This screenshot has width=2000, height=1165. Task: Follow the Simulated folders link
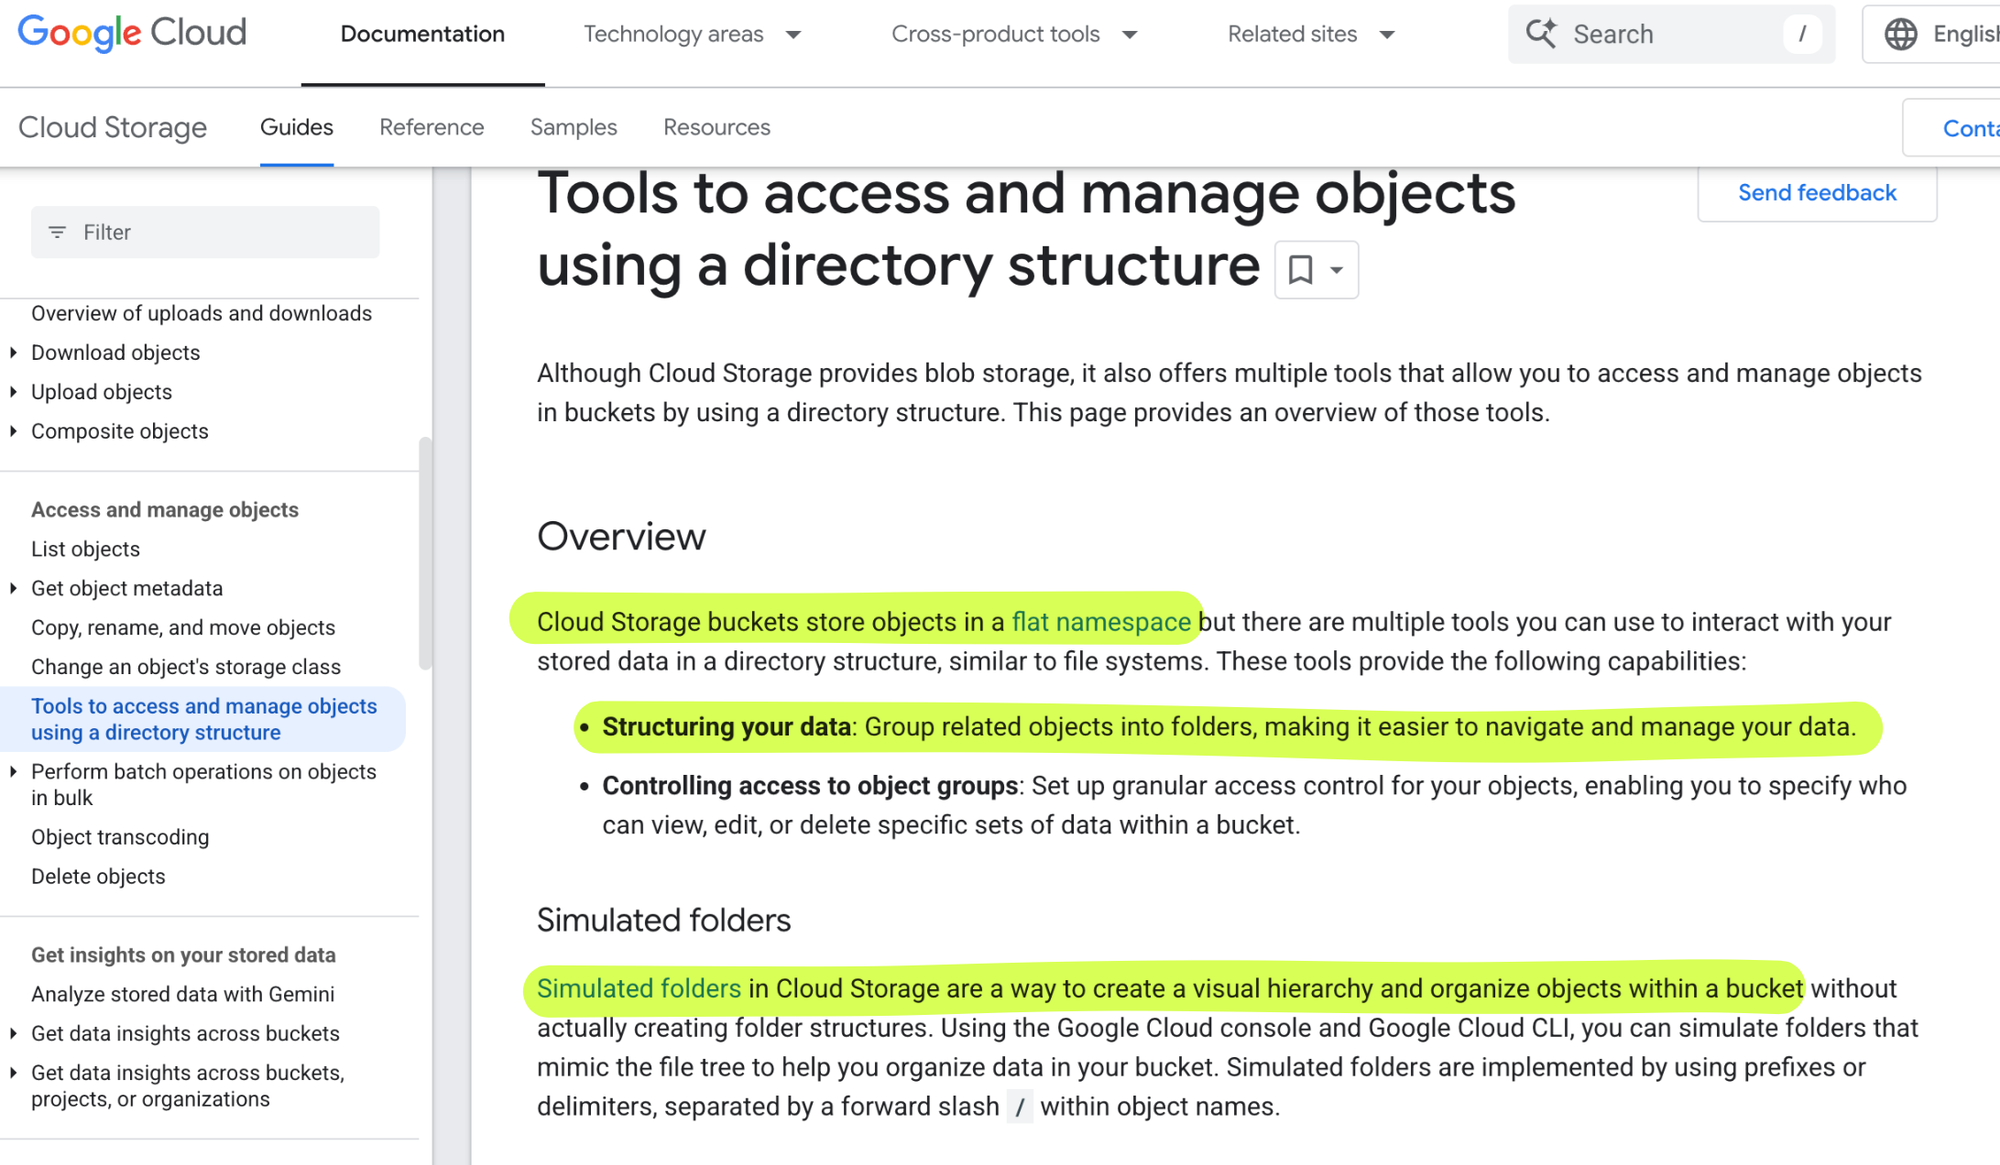(x=639, y=988)
